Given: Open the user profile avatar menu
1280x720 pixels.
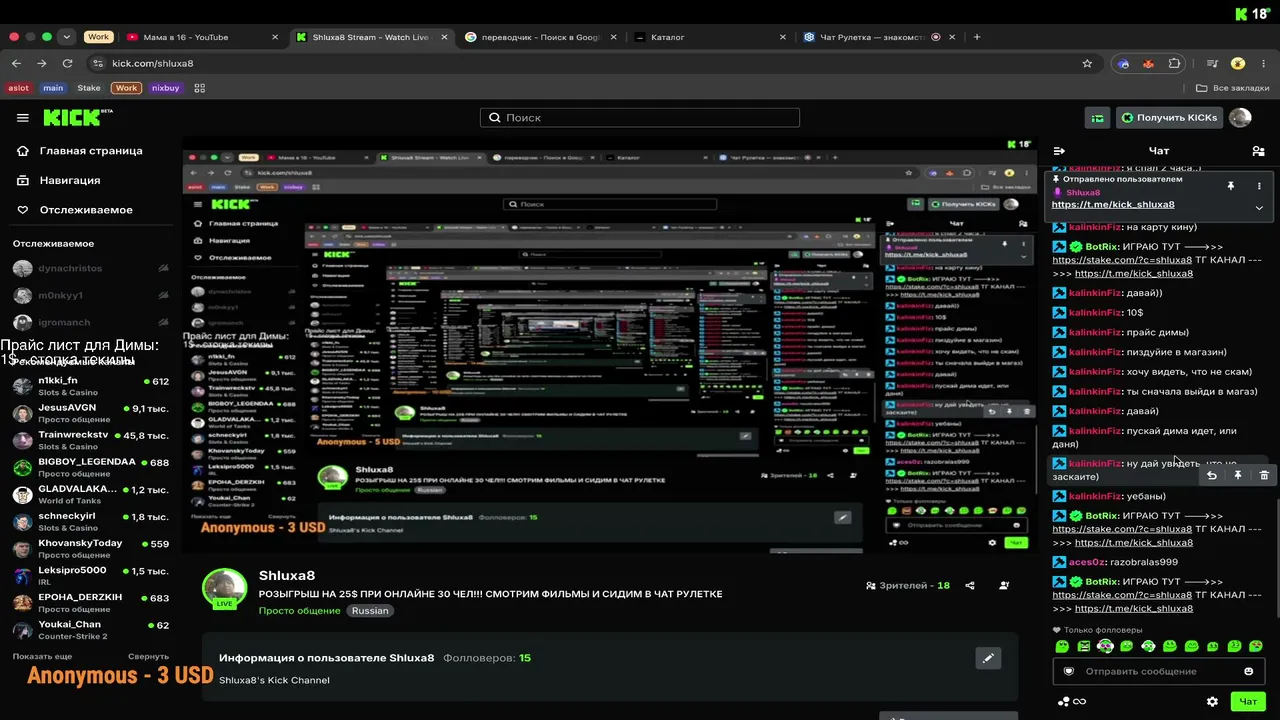Looking at the screenshot, I should click(1240, 118).
